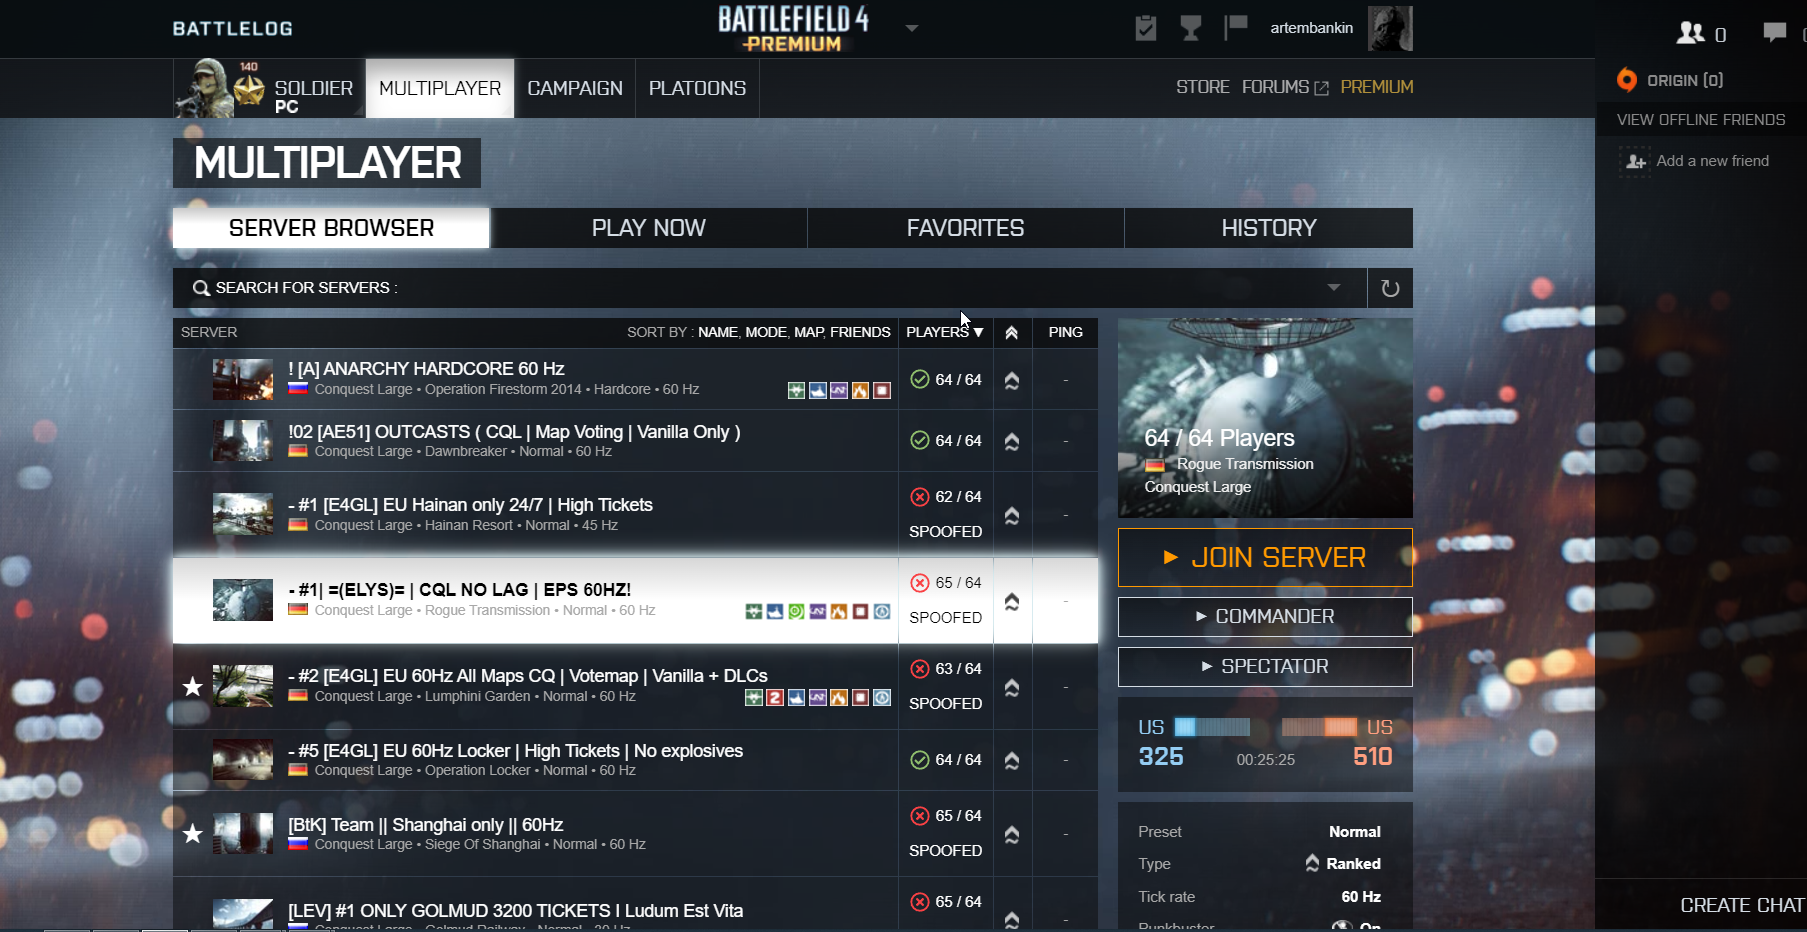Screen dimensions: 1807x932
Task: Click the ANARCHY HARDCORE server map thumbnail
Action: pyautogui.click(x=243, y=379)
